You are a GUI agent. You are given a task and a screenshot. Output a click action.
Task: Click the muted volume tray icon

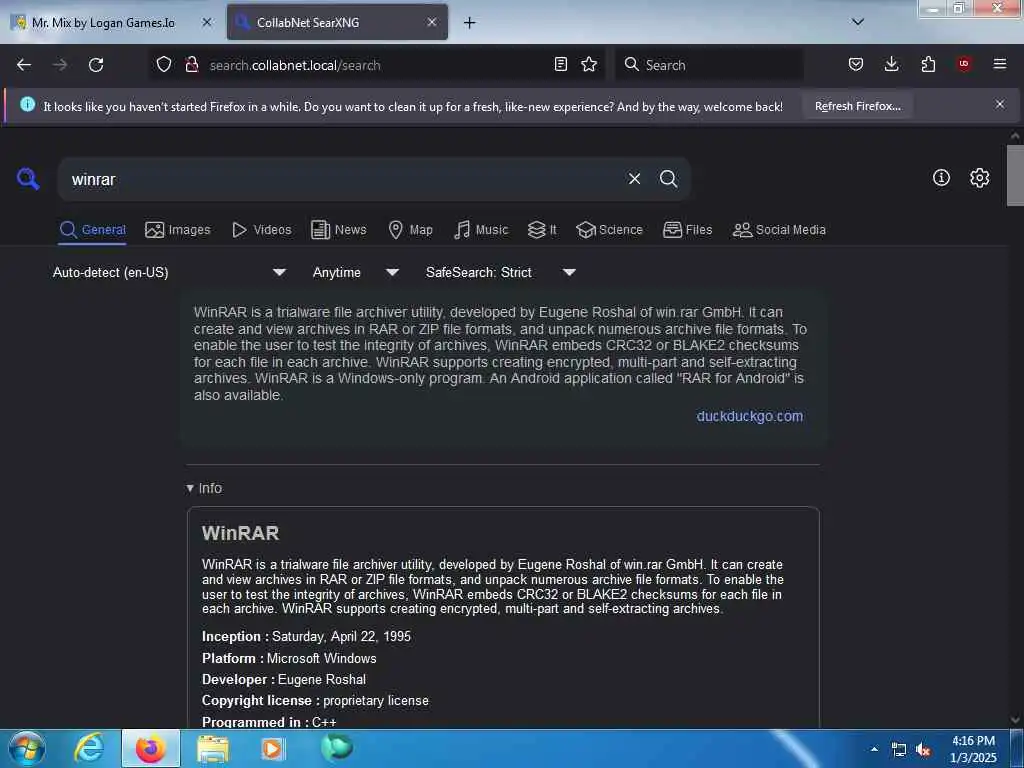923,750
